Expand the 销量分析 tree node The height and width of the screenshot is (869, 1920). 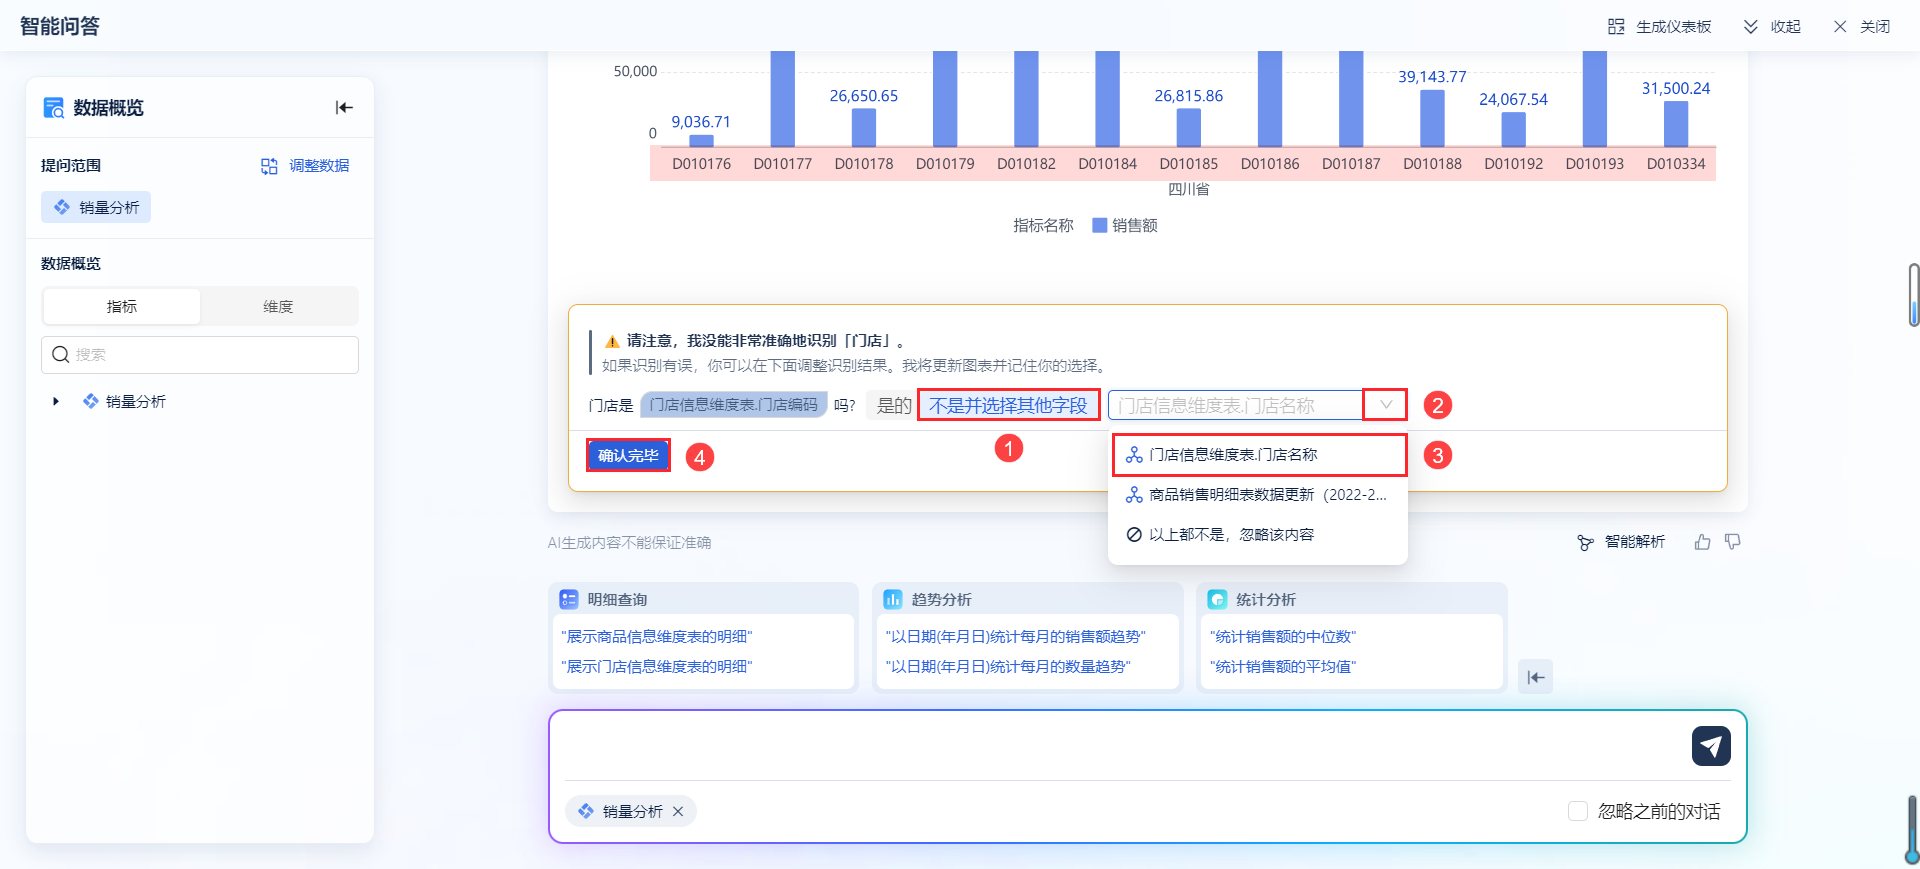pos(56,402)
